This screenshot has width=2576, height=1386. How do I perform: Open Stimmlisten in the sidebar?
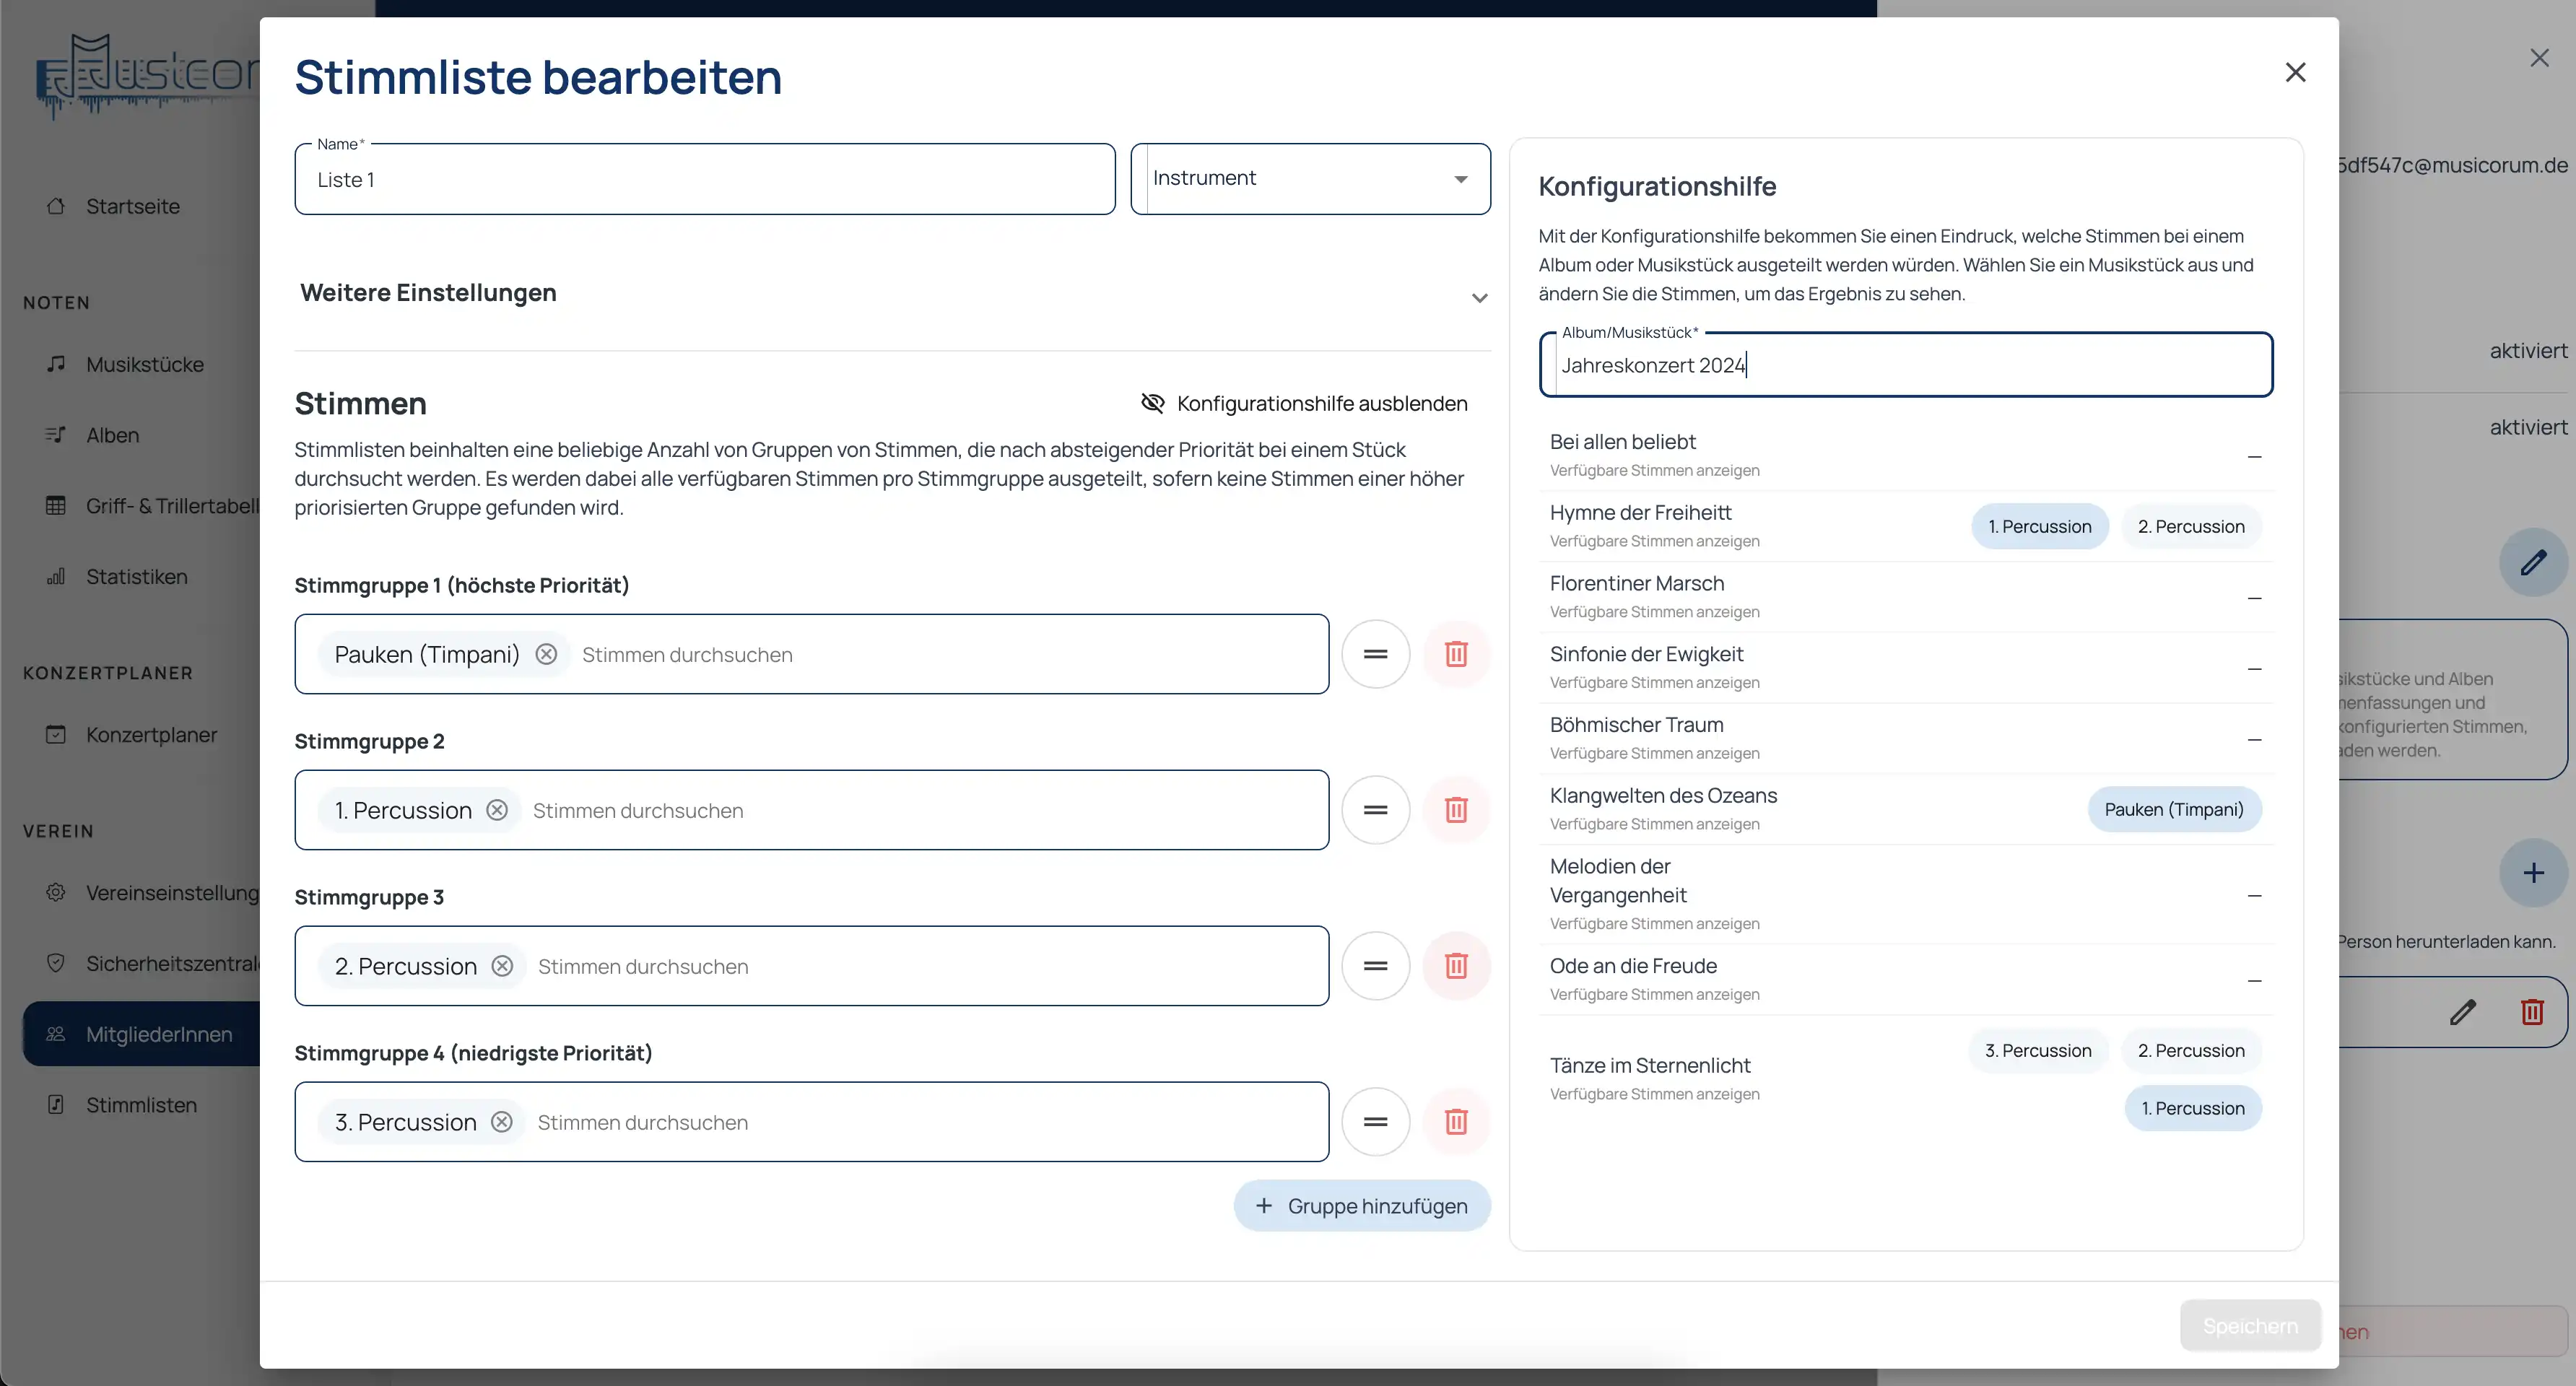[141, 1105]
